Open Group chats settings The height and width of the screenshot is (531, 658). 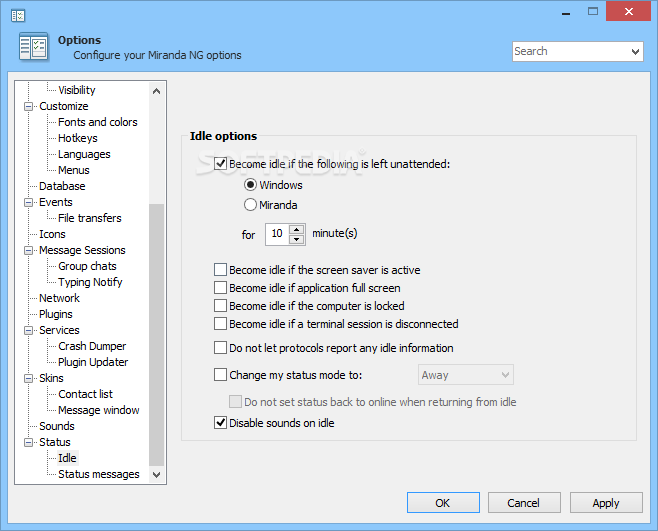[87, 266]
